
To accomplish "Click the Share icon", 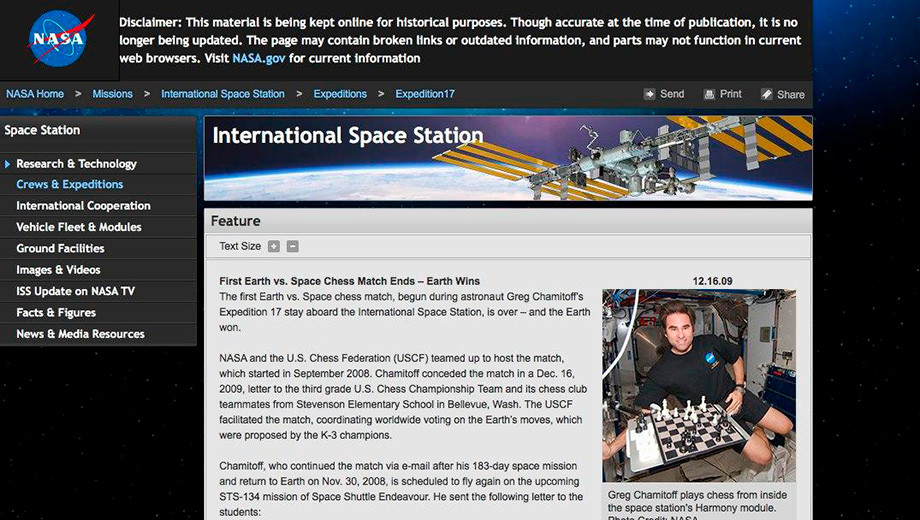I will tap(767, 94).
